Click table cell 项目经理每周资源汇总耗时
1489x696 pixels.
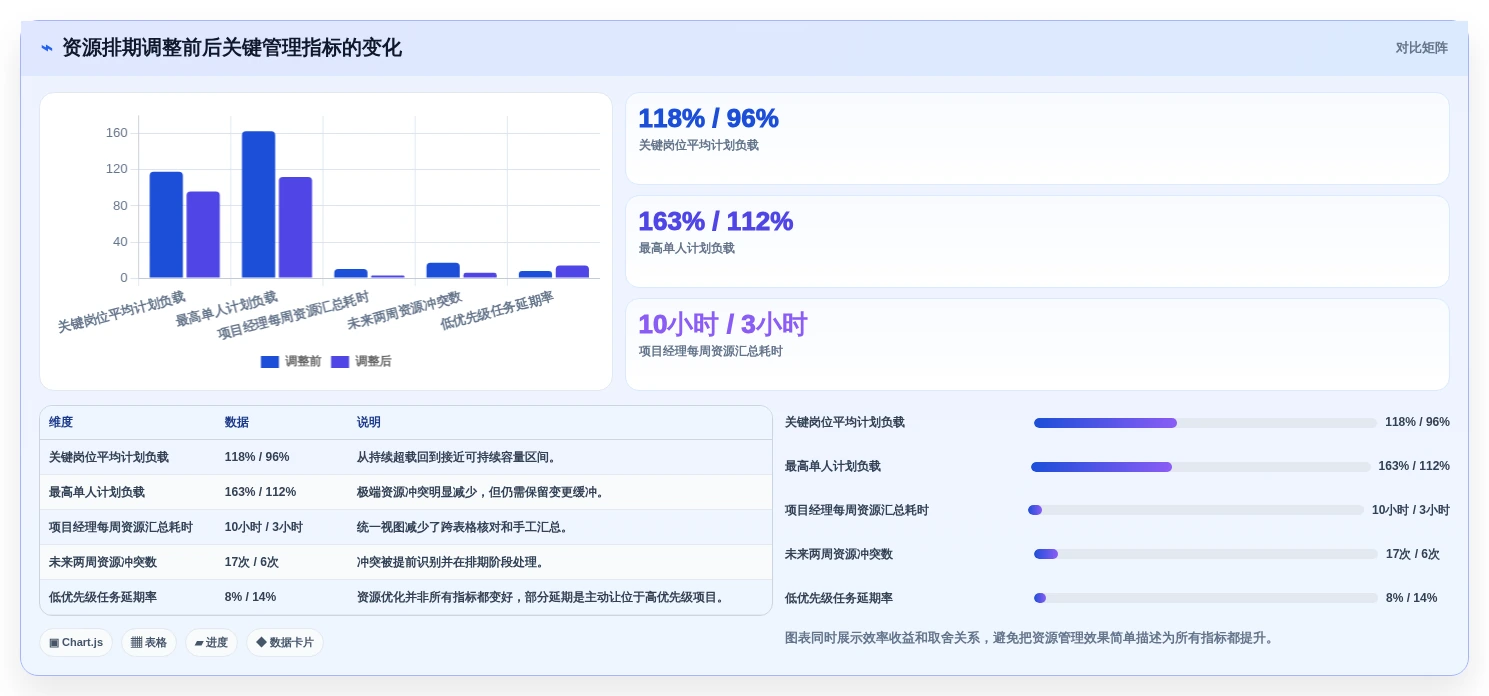121,527
